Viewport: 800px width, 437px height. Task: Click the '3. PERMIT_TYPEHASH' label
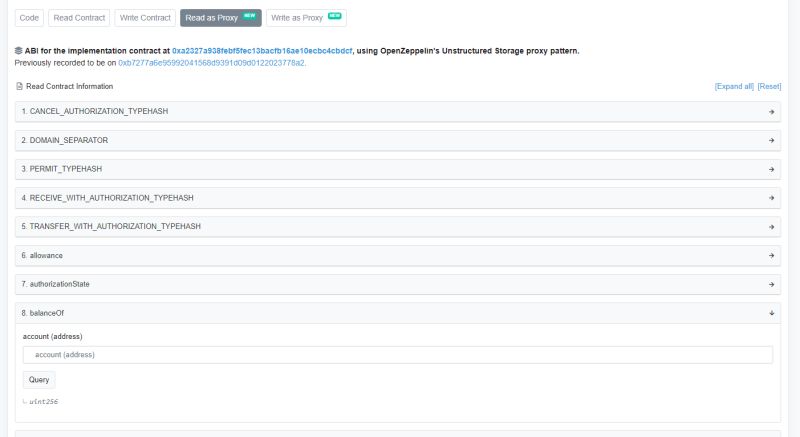coord(61,169)
